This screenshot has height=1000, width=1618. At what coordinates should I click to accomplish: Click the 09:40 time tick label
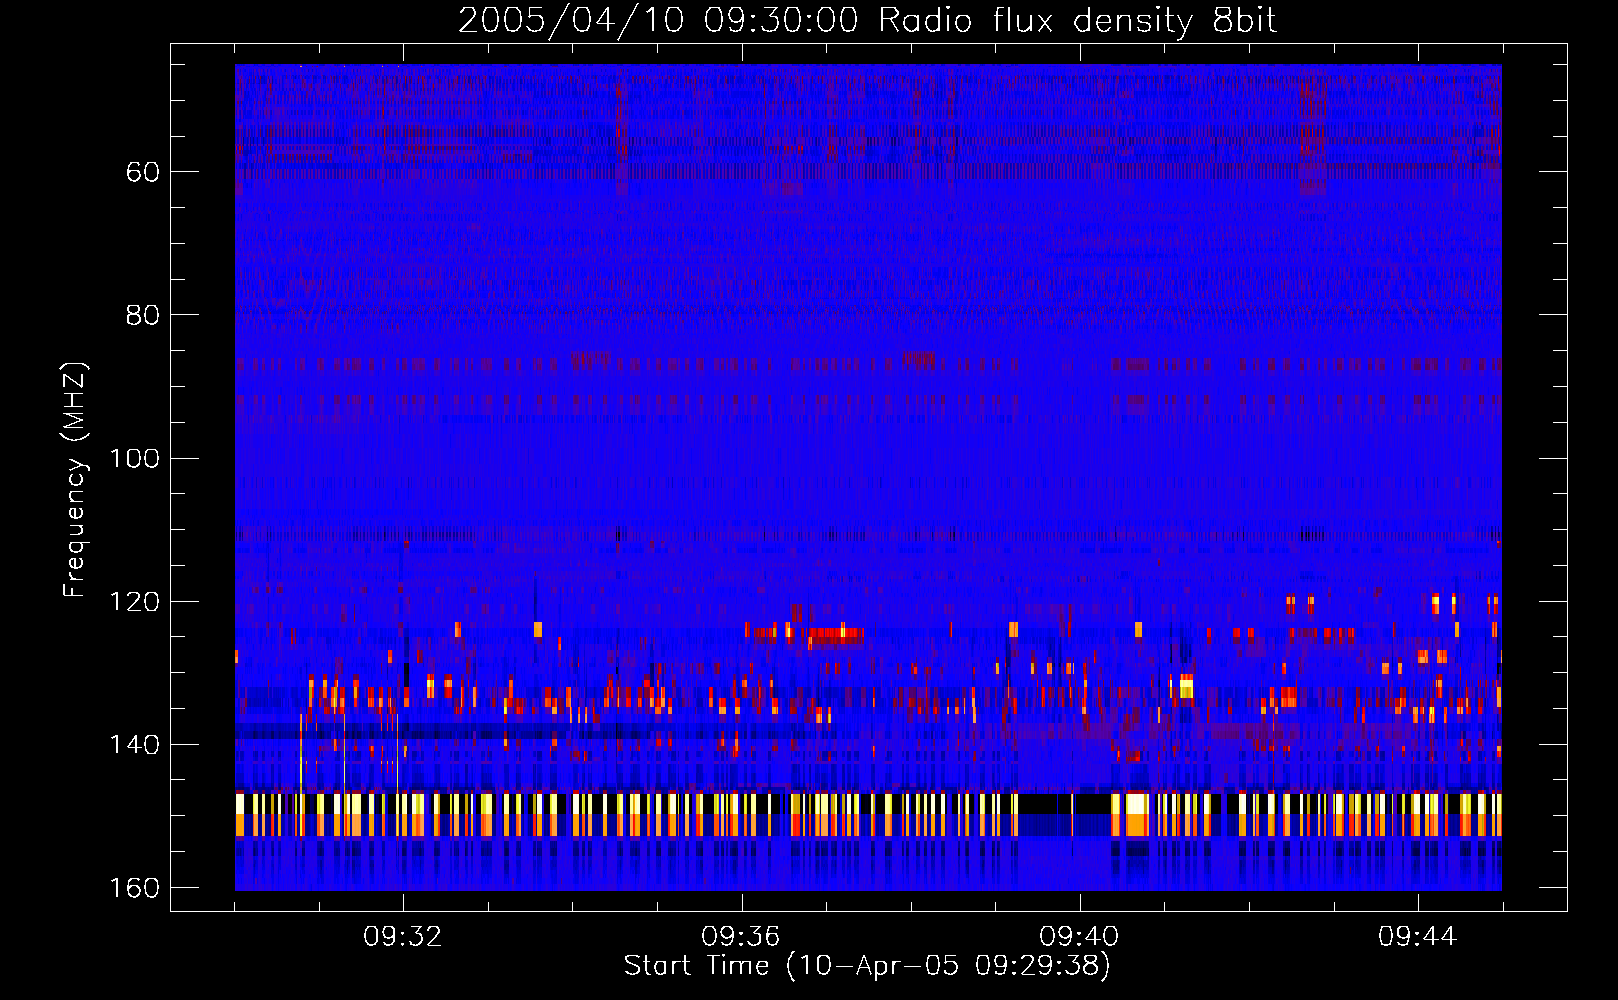1079,937
